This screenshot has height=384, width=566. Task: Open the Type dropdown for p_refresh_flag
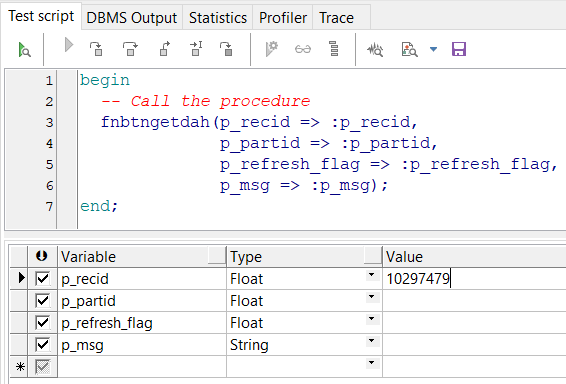tap(371, 319)
